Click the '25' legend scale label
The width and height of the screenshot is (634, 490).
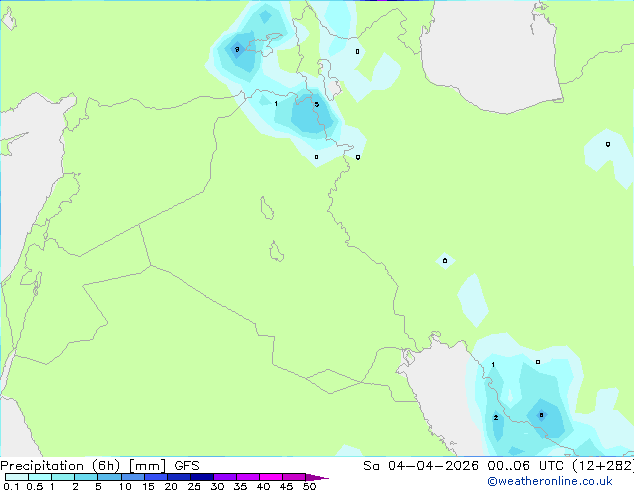pos(194,486)
